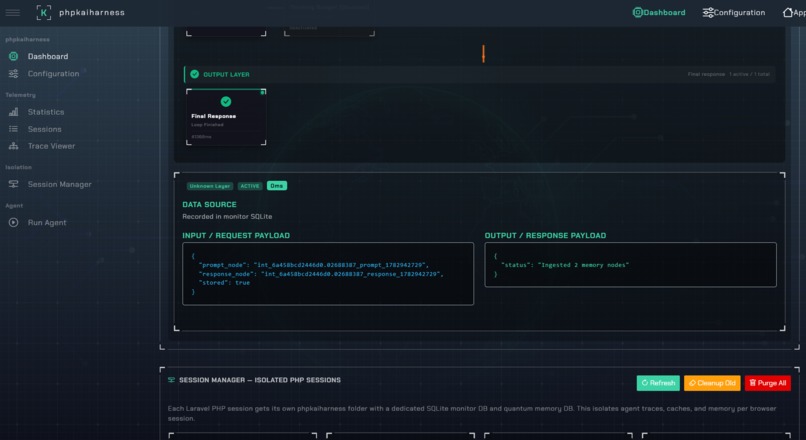Screen dimensions: 806x440
Task: Click the Final Response checkmark icon
Action: [x=226, y=102]
